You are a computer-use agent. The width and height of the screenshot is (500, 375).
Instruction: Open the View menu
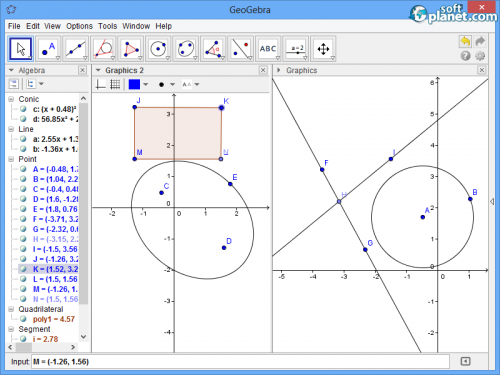pos(52,26)
